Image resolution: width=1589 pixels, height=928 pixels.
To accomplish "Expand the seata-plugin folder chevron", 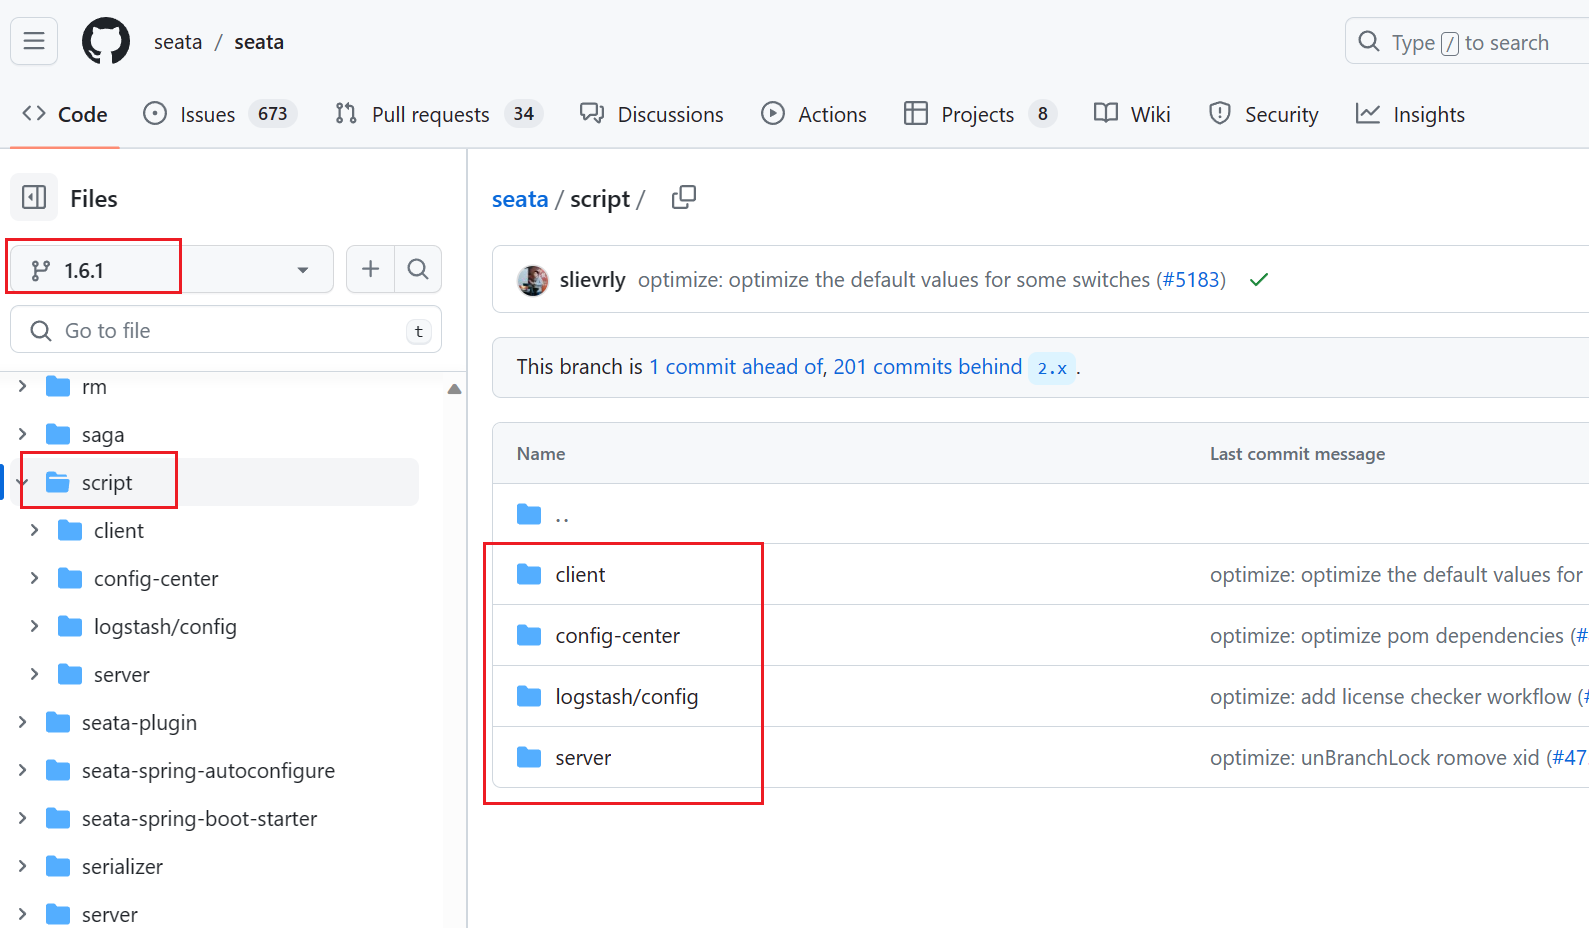I will coord(22,722).
